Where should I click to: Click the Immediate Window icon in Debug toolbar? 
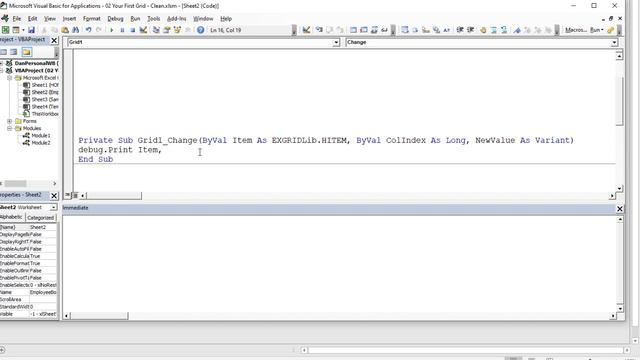tap(364, 30)
